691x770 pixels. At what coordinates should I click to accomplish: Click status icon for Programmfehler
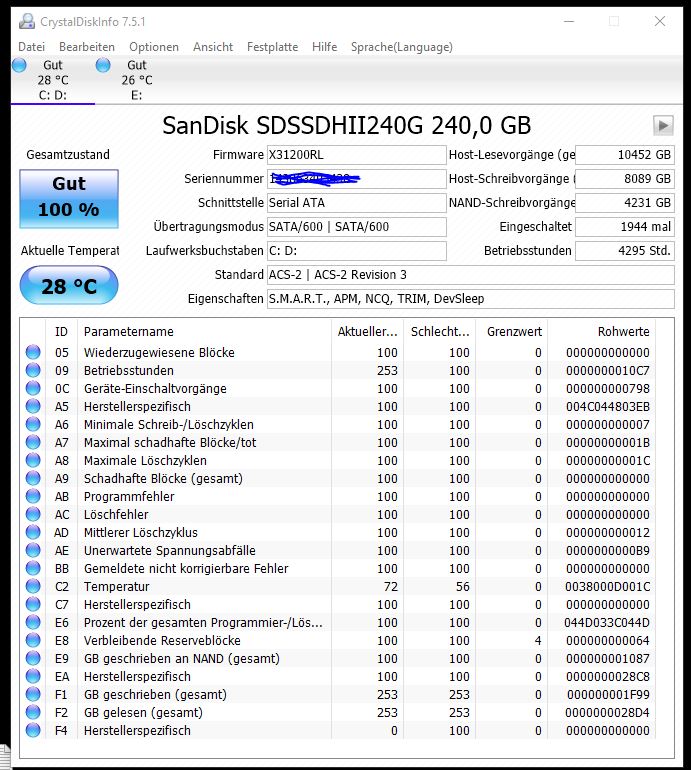(x=33, y=496)
